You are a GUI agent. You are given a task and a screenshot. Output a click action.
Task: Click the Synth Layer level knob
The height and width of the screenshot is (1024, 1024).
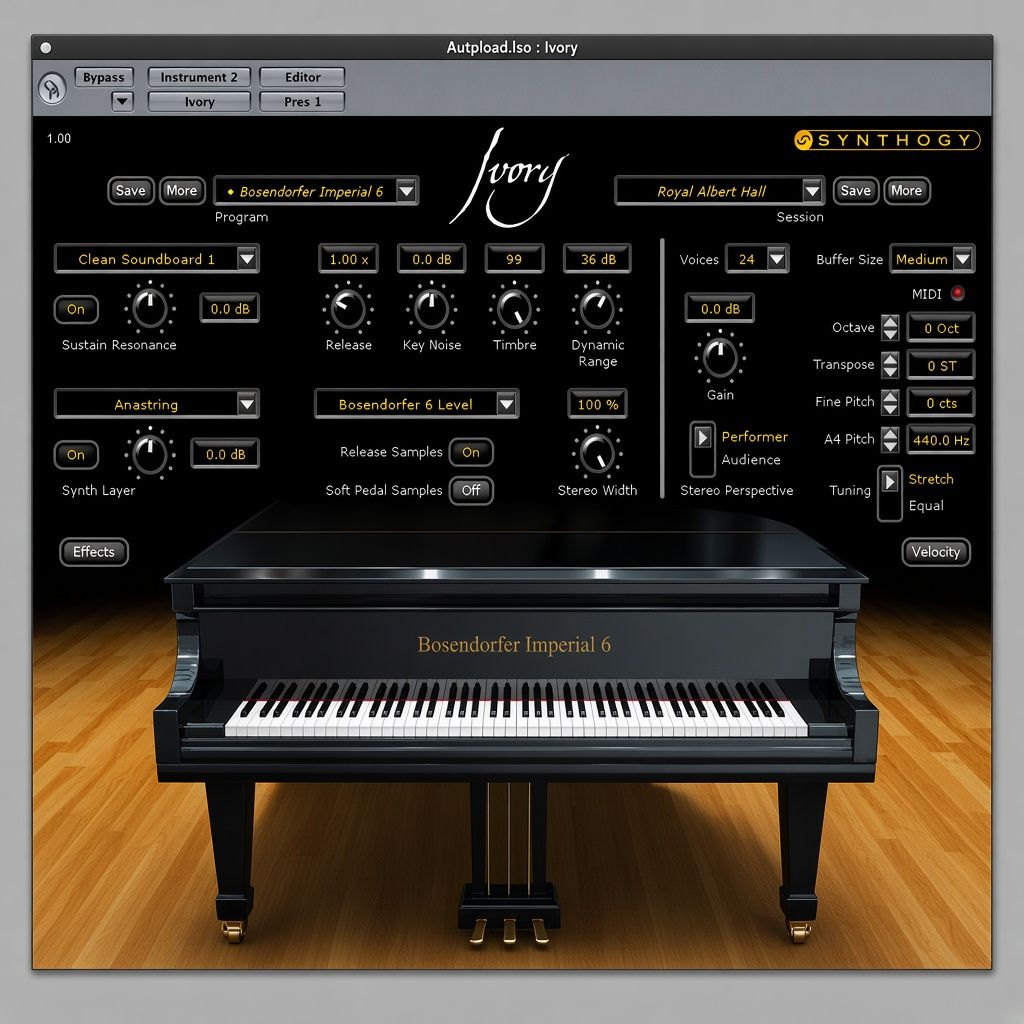coord(150,454)
